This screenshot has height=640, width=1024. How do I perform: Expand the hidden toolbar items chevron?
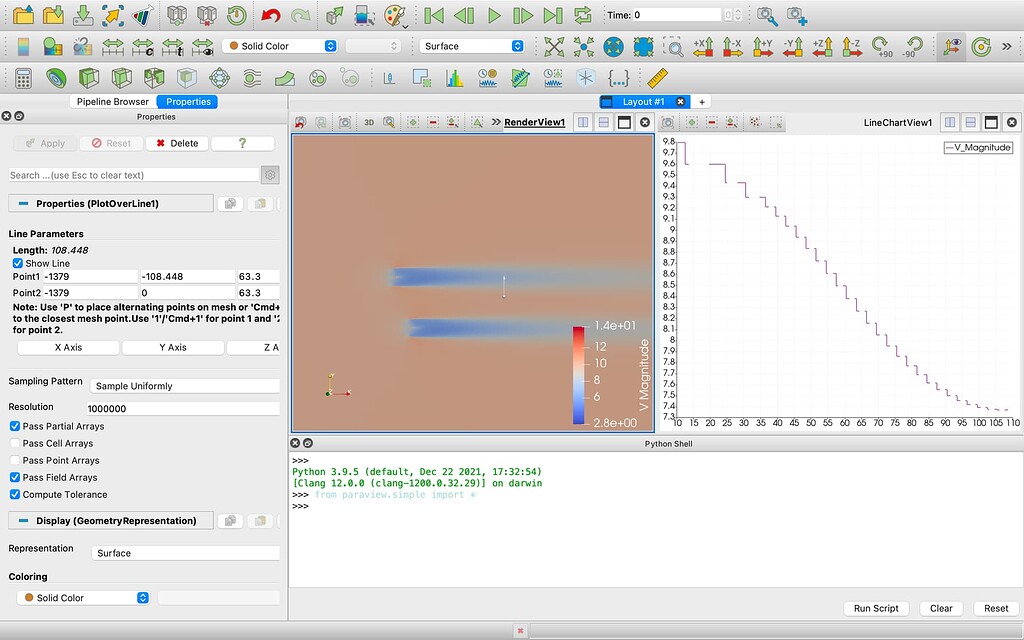click(1006, 46)
